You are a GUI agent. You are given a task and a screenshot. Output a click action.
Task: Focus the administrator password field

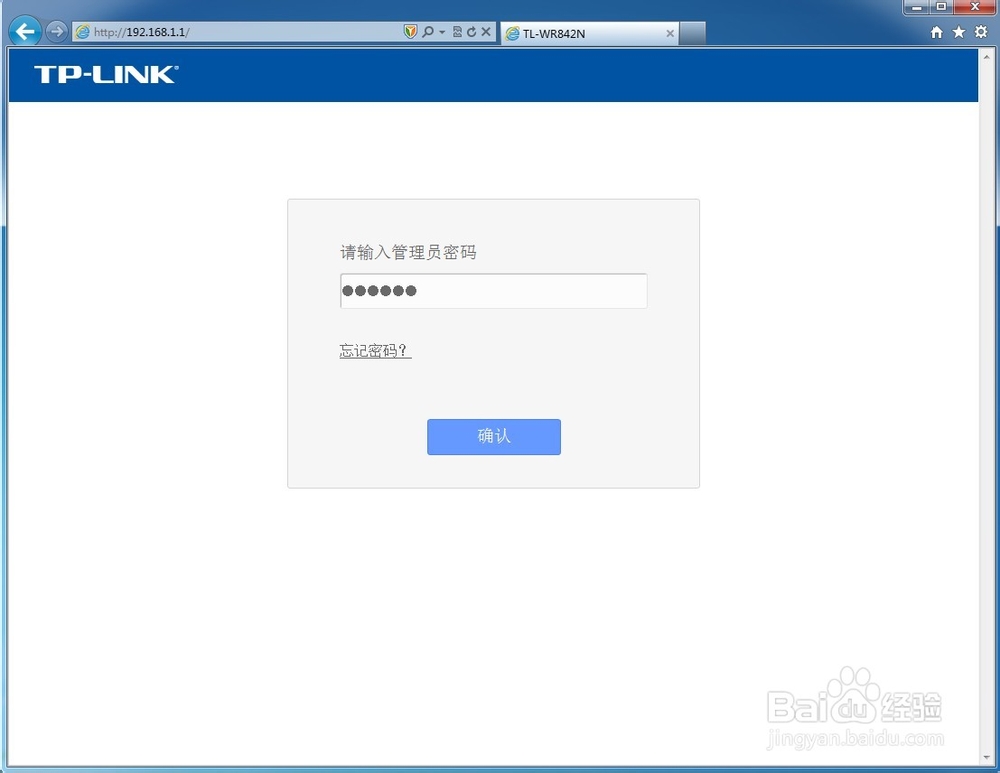(x=494, y=291)
